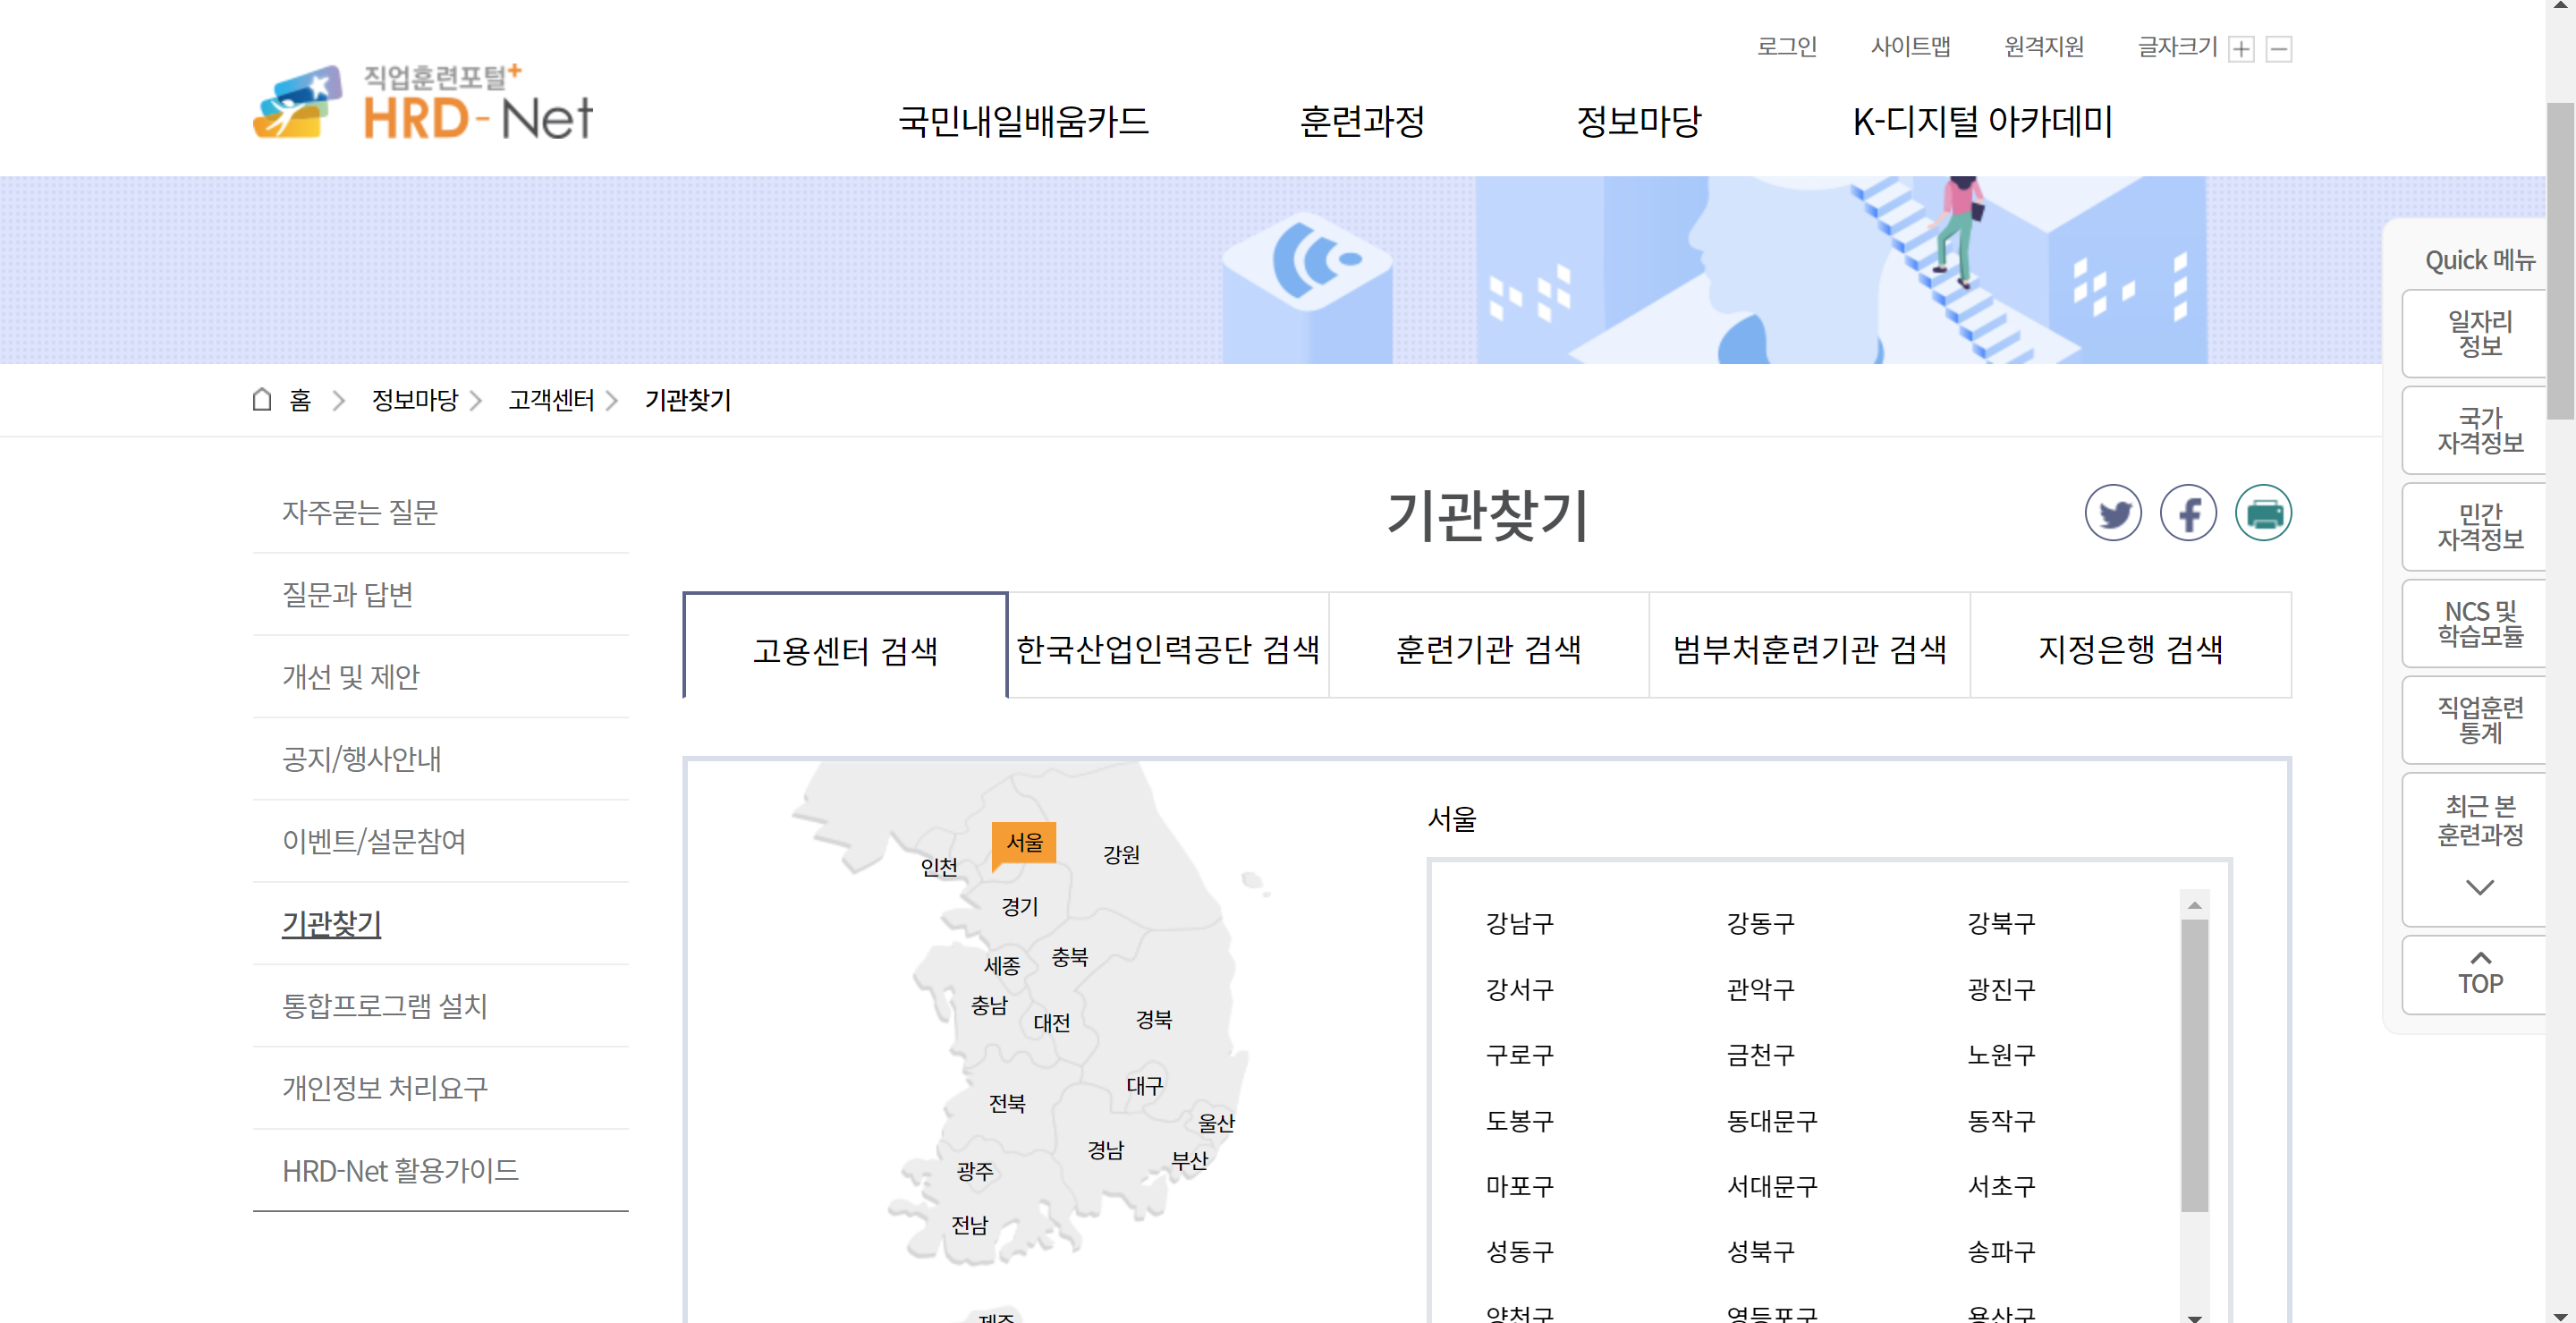2576x1323 pixels.
Task: Click the TOP up-arrow button
Action: tap(2479, 973)
